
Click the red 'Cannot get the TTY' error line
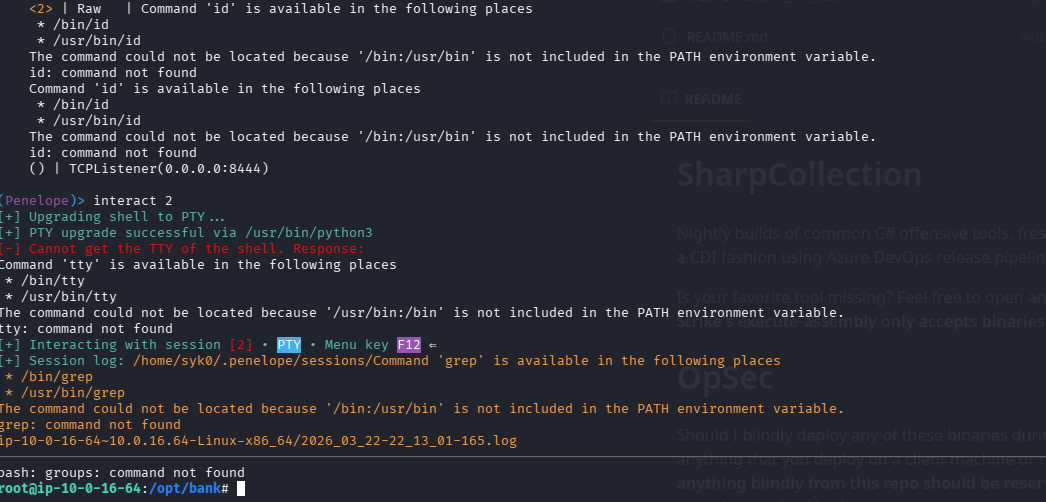point(182,249)
